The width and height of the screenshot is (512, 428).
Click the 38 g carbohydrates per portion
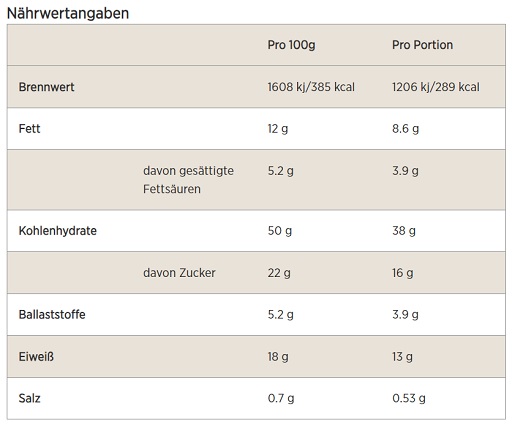click(404, 231)
